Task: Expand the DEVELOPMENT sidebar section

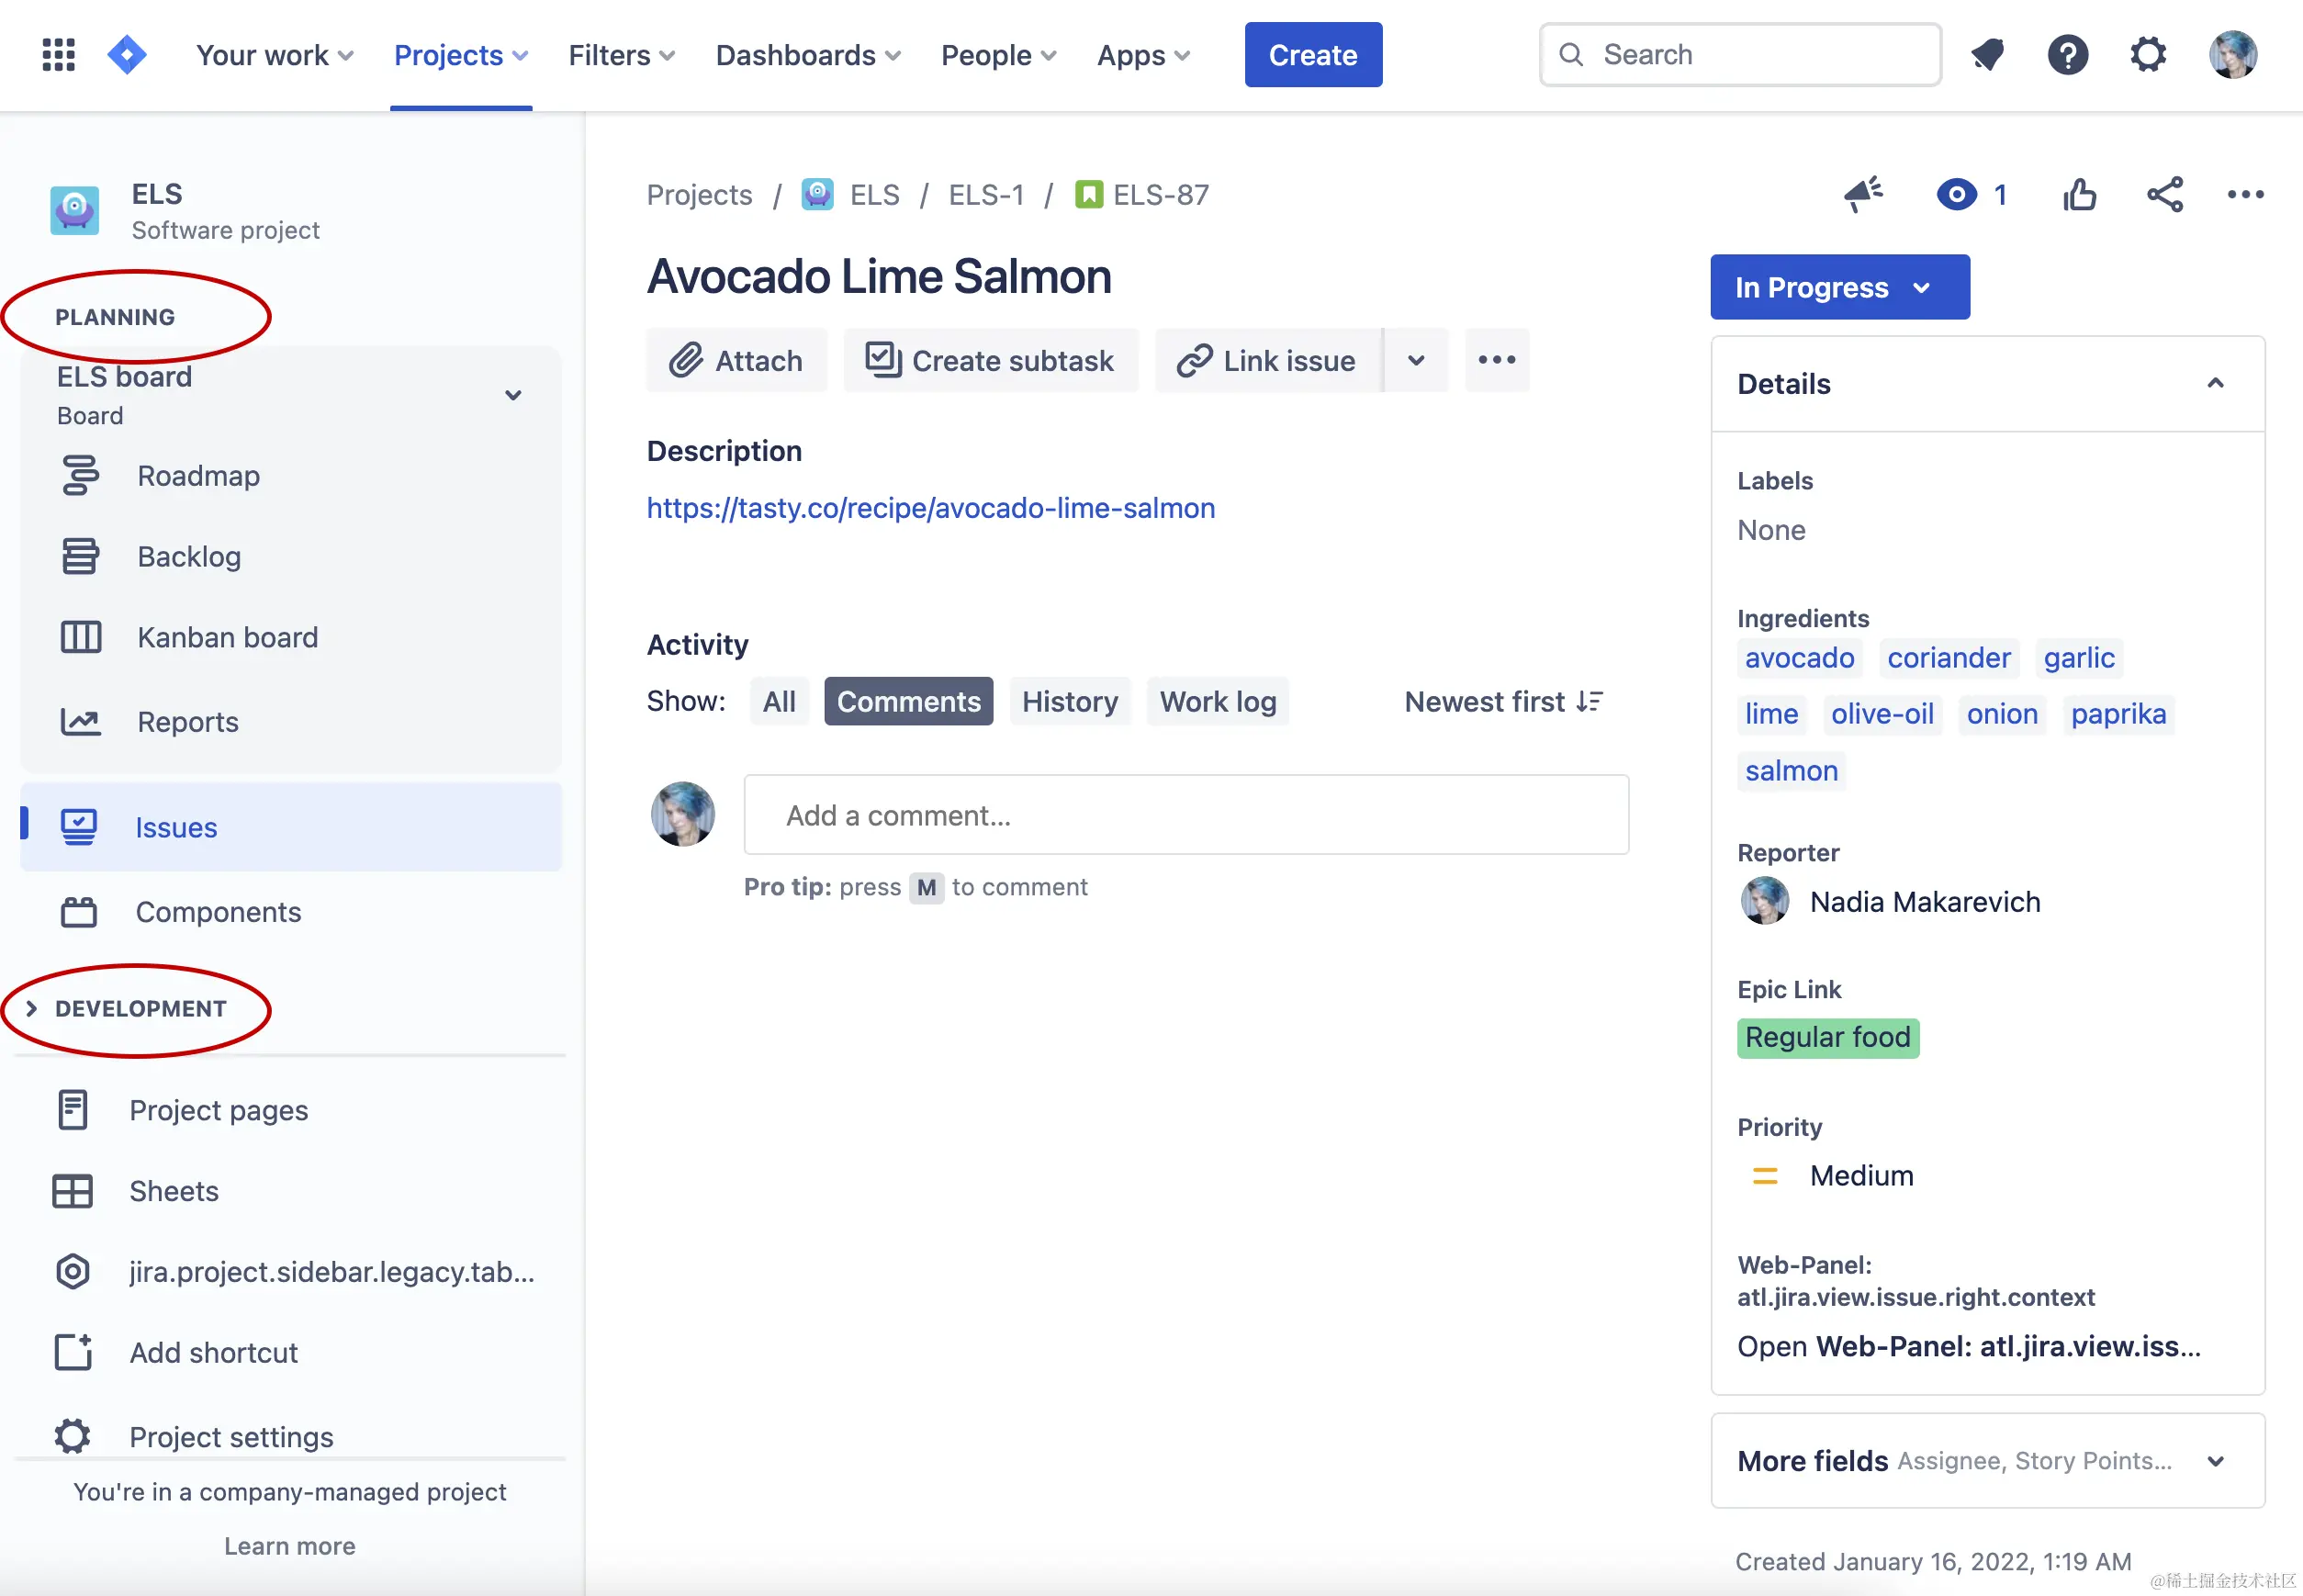Action: 140,1009
